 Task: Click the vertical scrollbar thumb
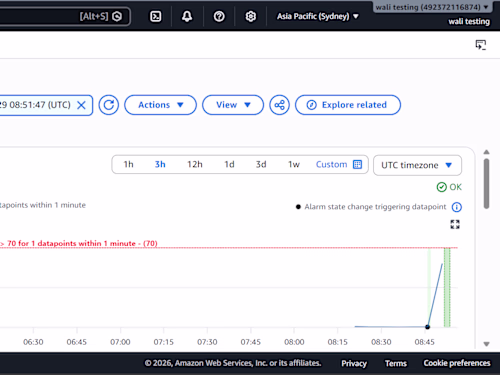coord(487,184)
